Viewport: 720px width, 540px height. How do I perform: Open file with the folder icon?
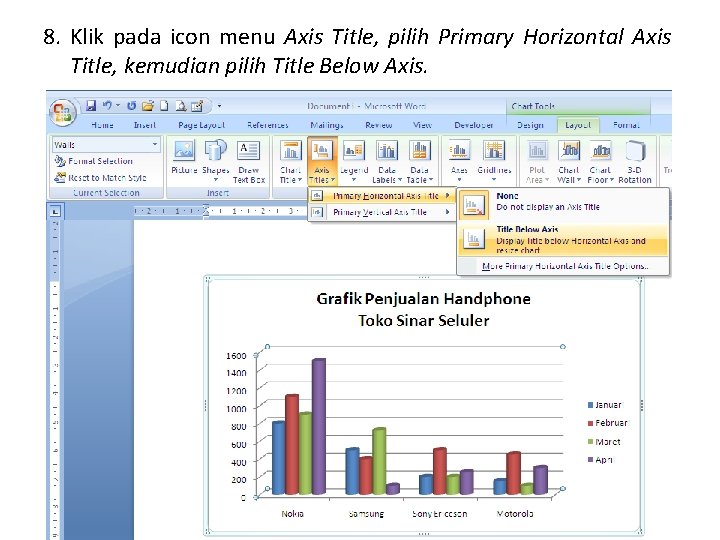(148, 106)
